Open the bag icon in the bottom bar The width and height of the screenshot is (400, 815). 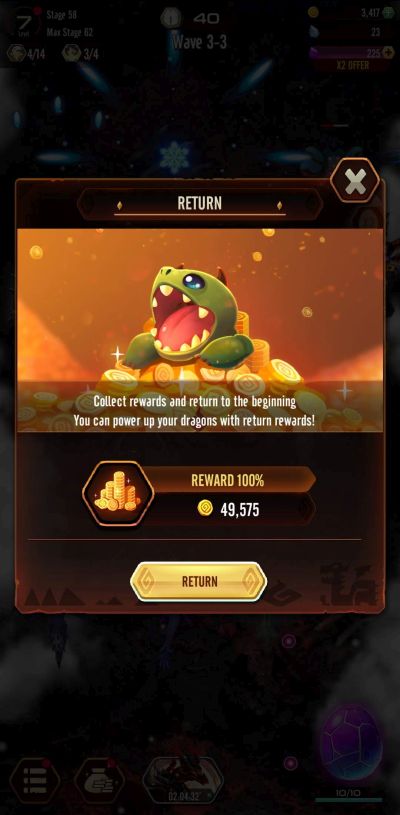pyautogui.click(x=99, y=780)
